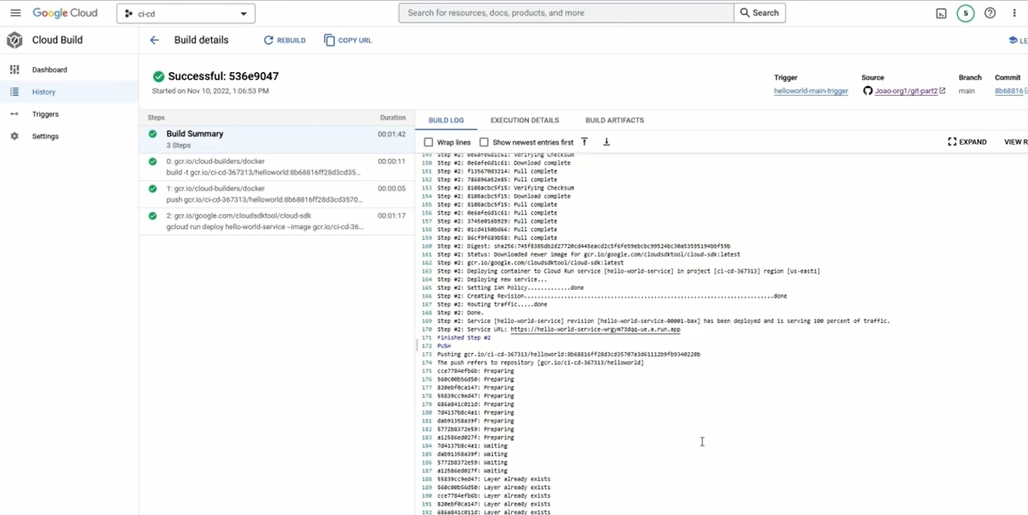
Task: Click the search resources input field
Action: (566, 13)
